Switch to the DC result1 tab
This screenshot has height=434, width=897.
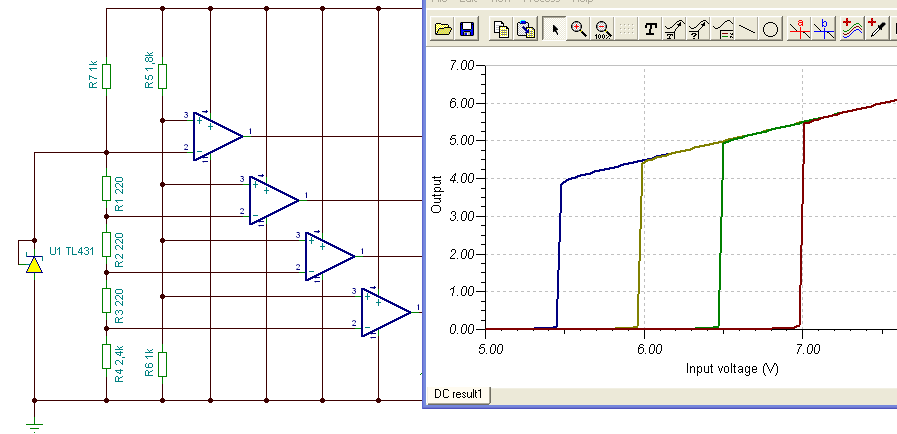point(458,394)
